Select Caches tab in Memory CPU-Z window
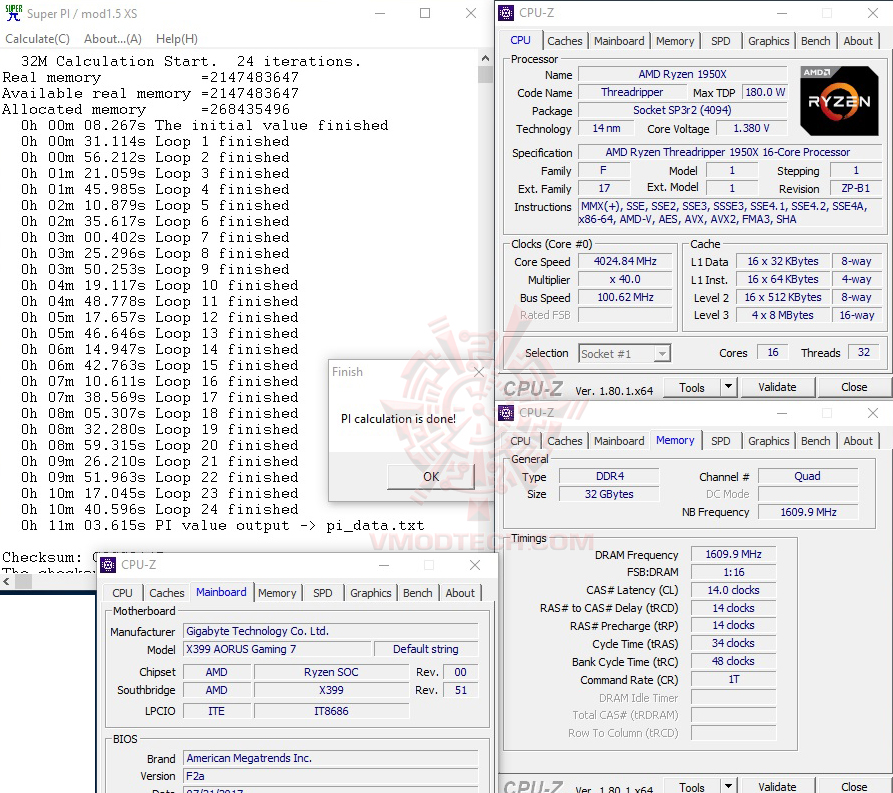The width and height of the screenshot is (893, 793). (564, 441)
